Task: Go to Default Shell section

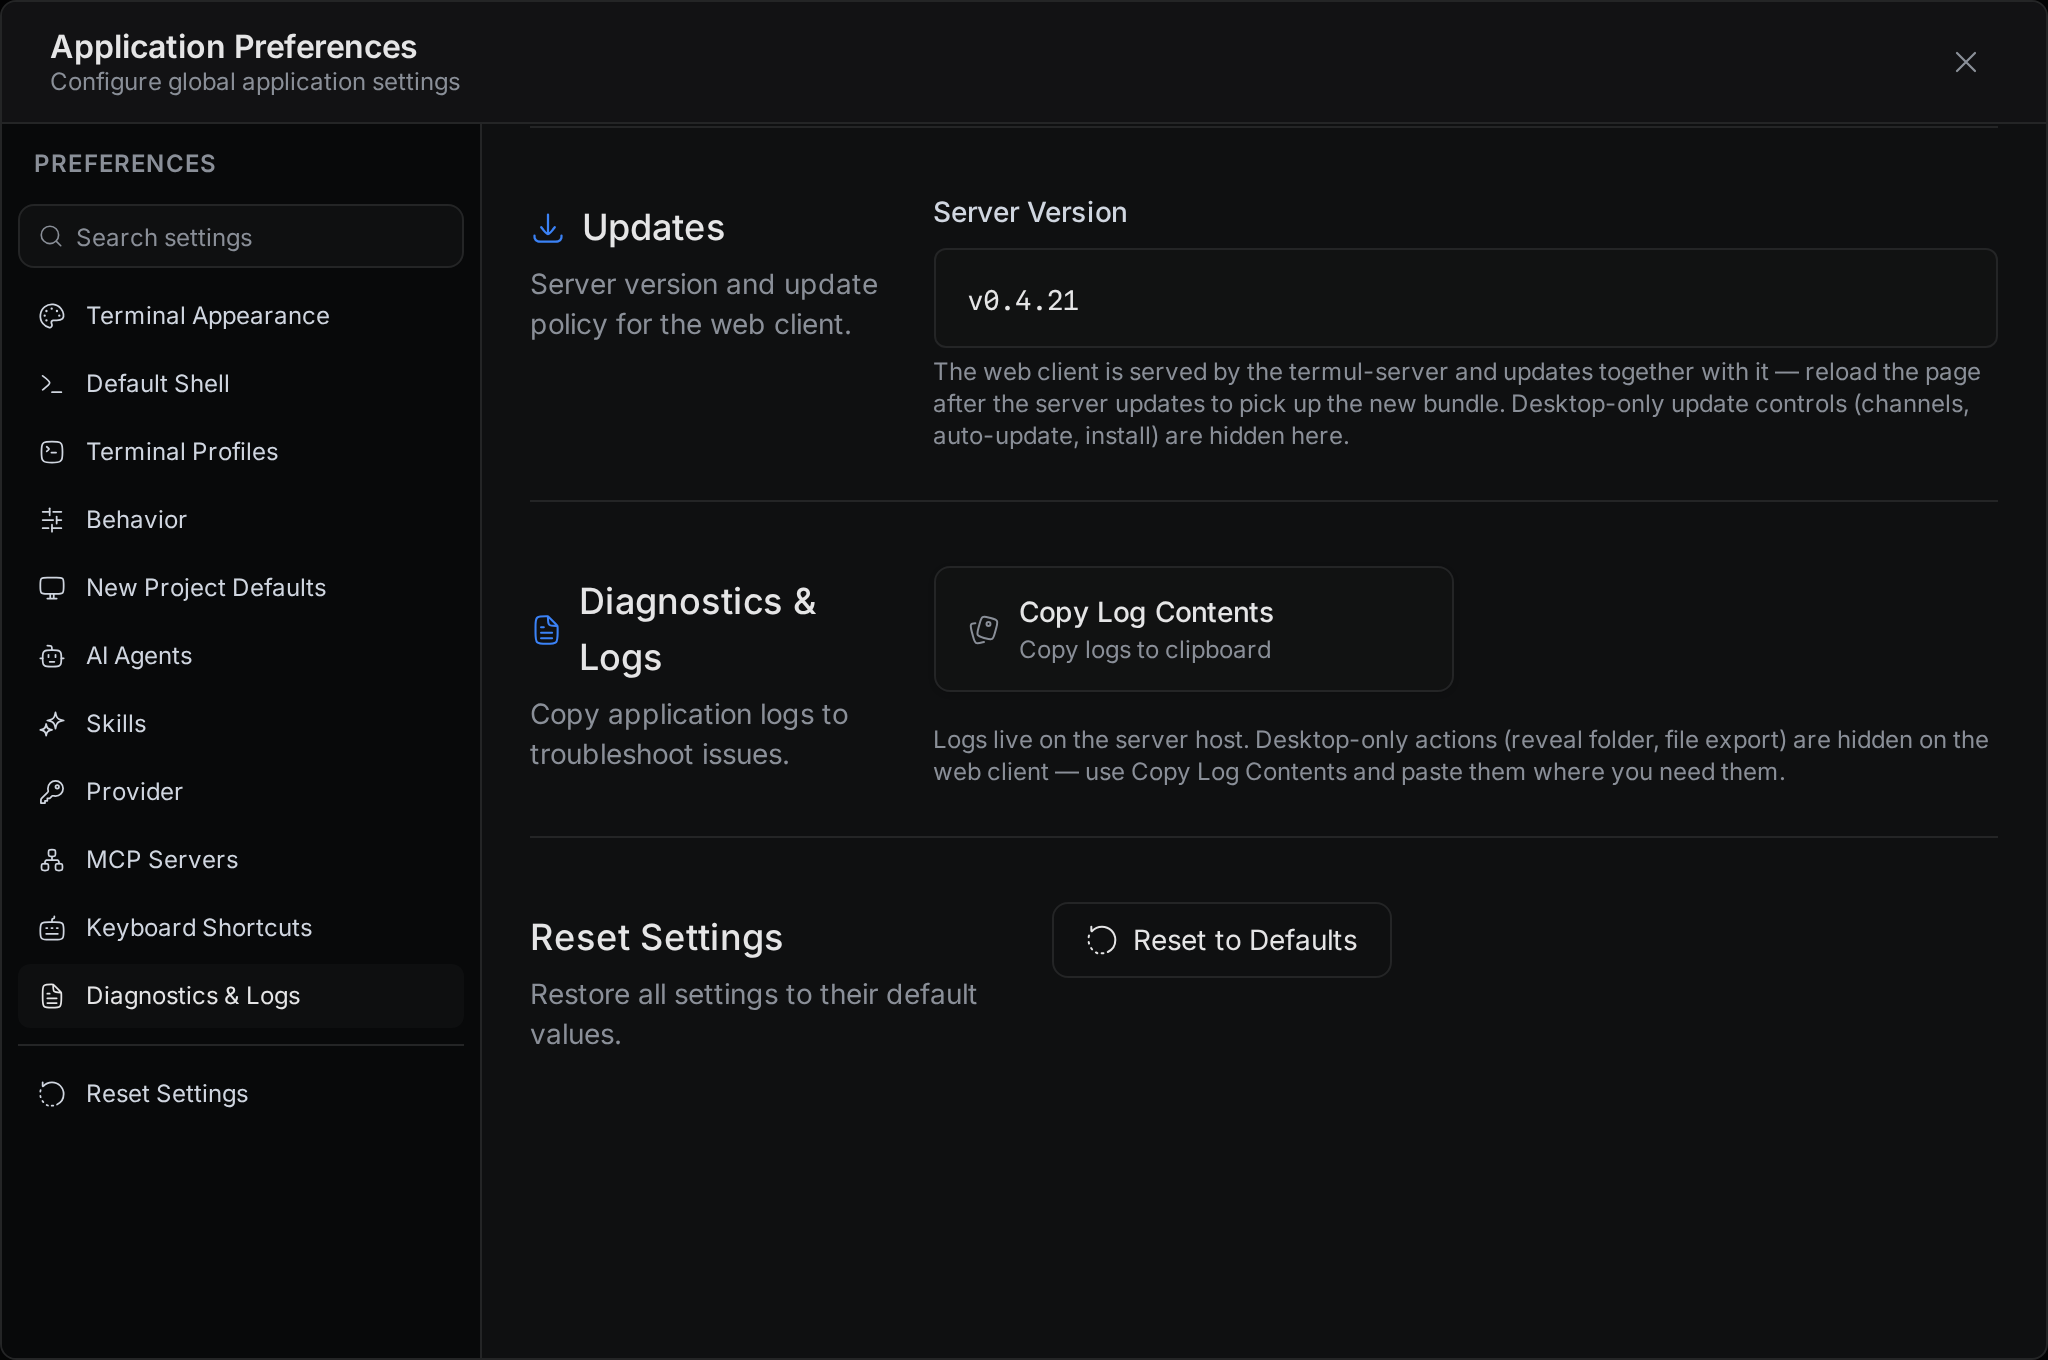Action: point(241,384)
